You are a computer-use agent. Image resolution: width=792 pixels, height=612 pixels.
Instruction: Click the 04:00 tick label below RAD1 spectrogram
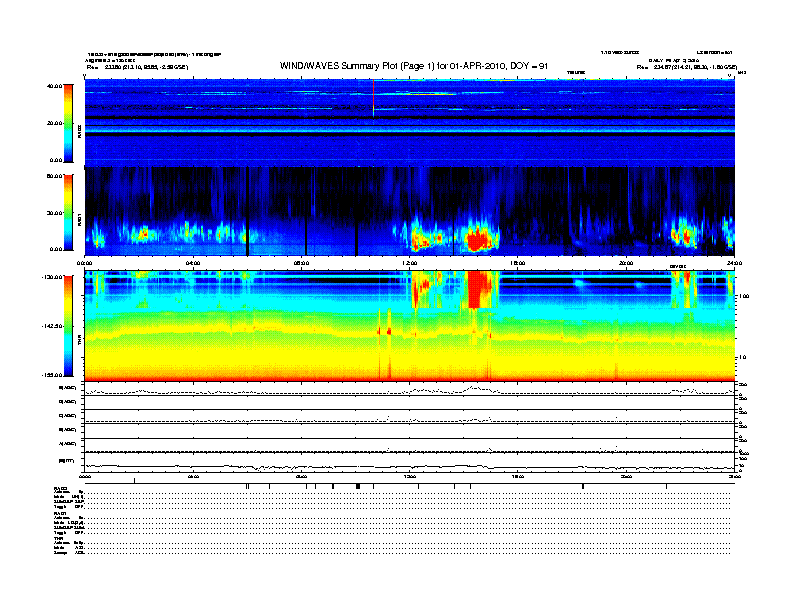pos(193,263)
